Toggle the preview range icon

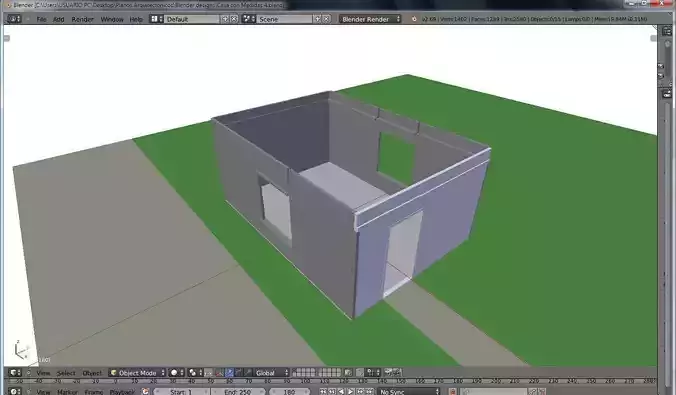pos(146,392)
